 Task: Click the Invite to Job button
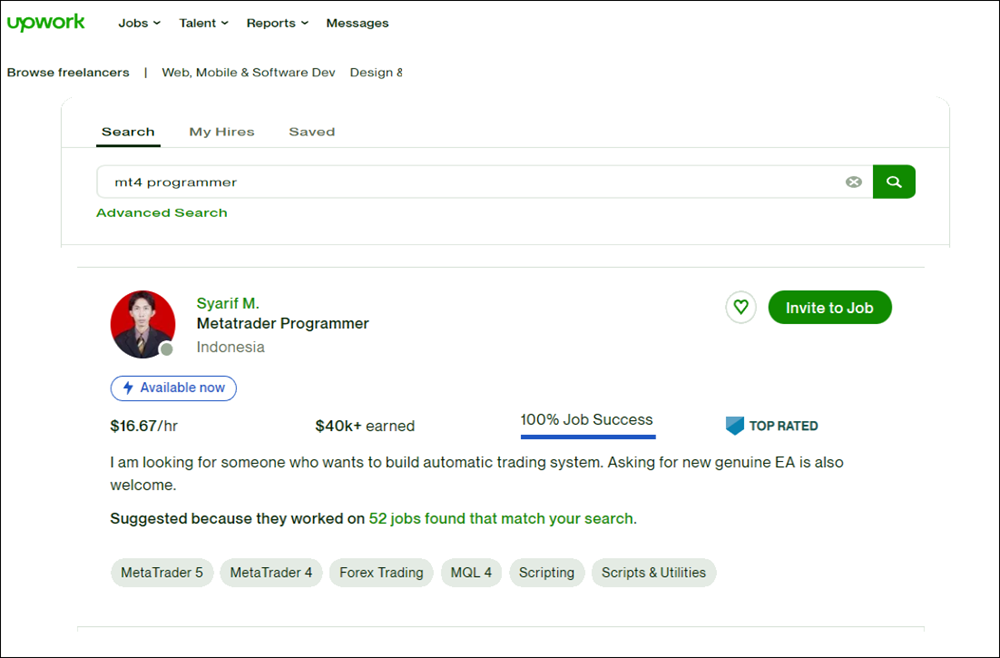pyautogui.click(x=830, y=307)
